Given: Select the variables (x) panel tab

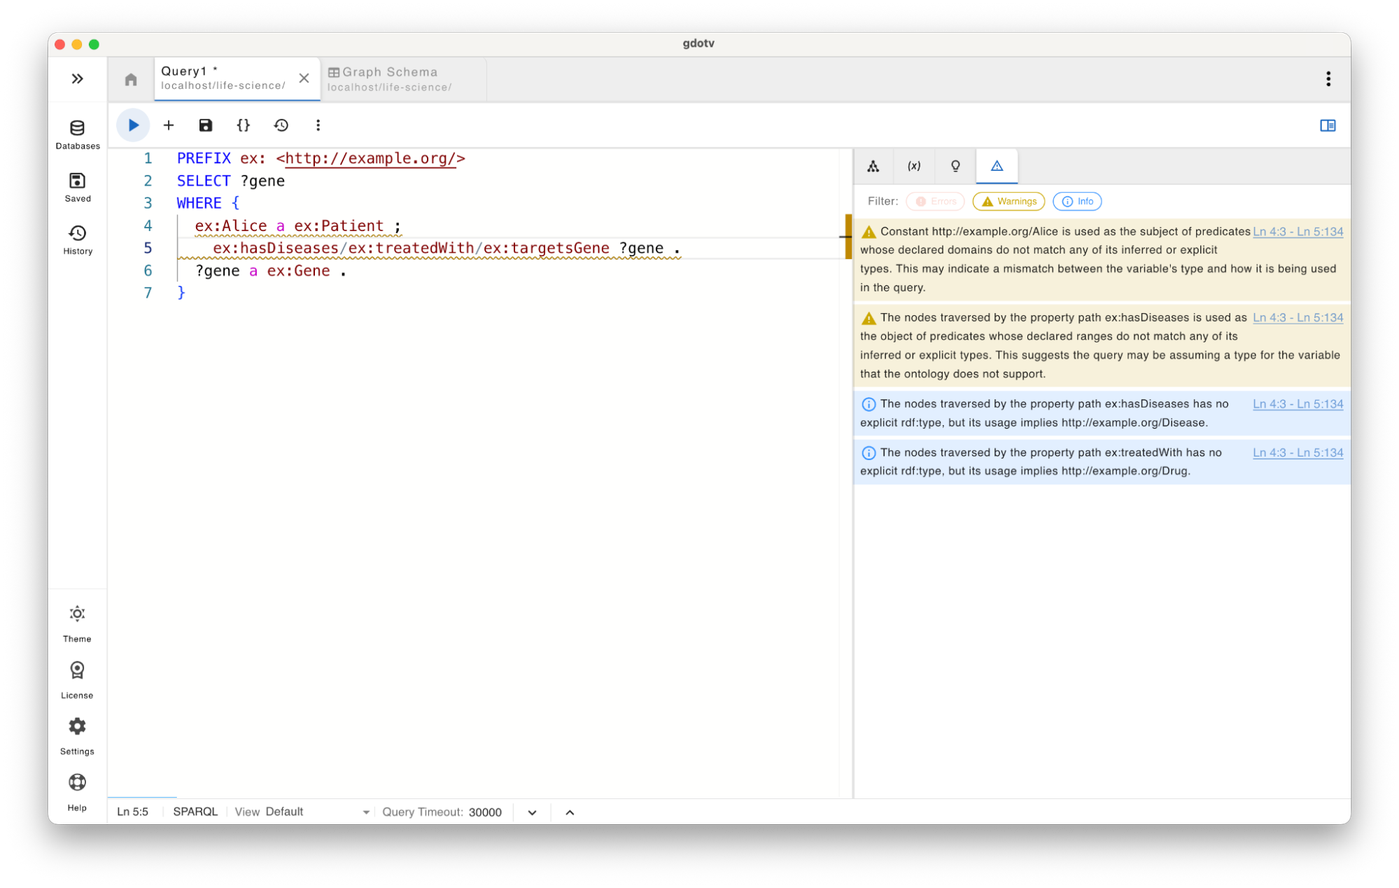Looking at the screenshot, I should coord(914,166).
